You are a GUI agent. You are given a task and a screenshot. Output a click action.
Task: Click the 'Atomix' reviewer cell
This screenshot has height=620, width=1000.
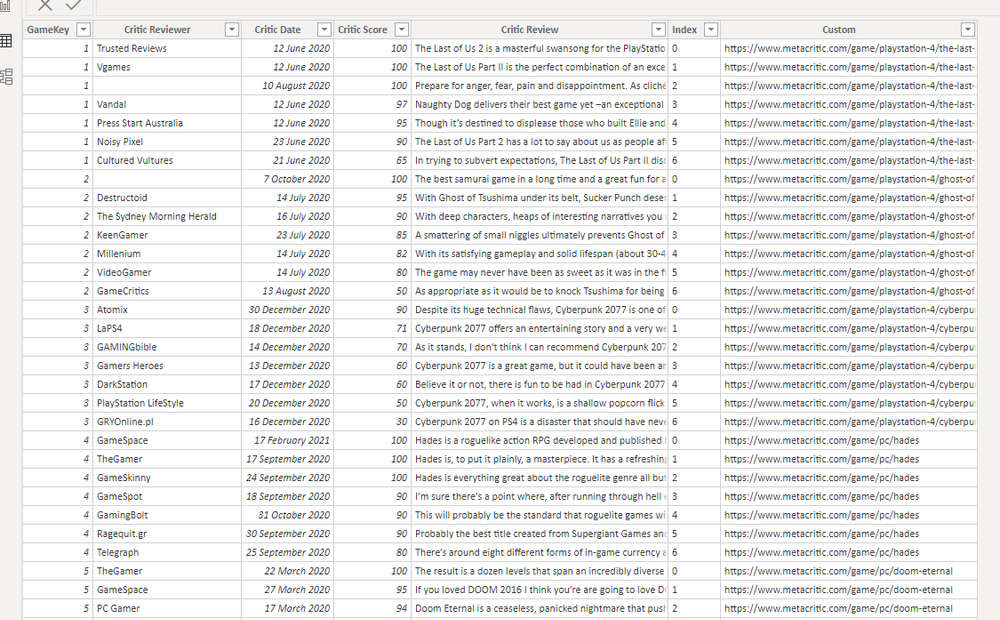coord(167,310)
